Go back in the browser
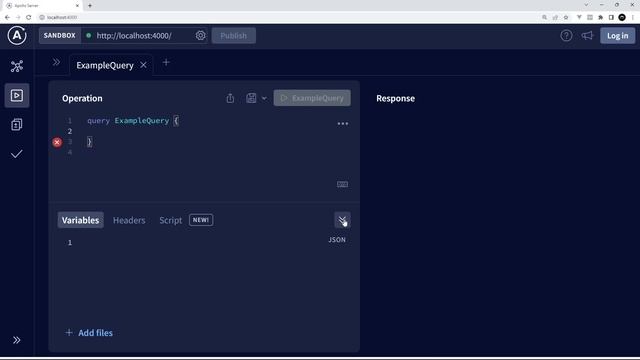 [x=7, y=17]
